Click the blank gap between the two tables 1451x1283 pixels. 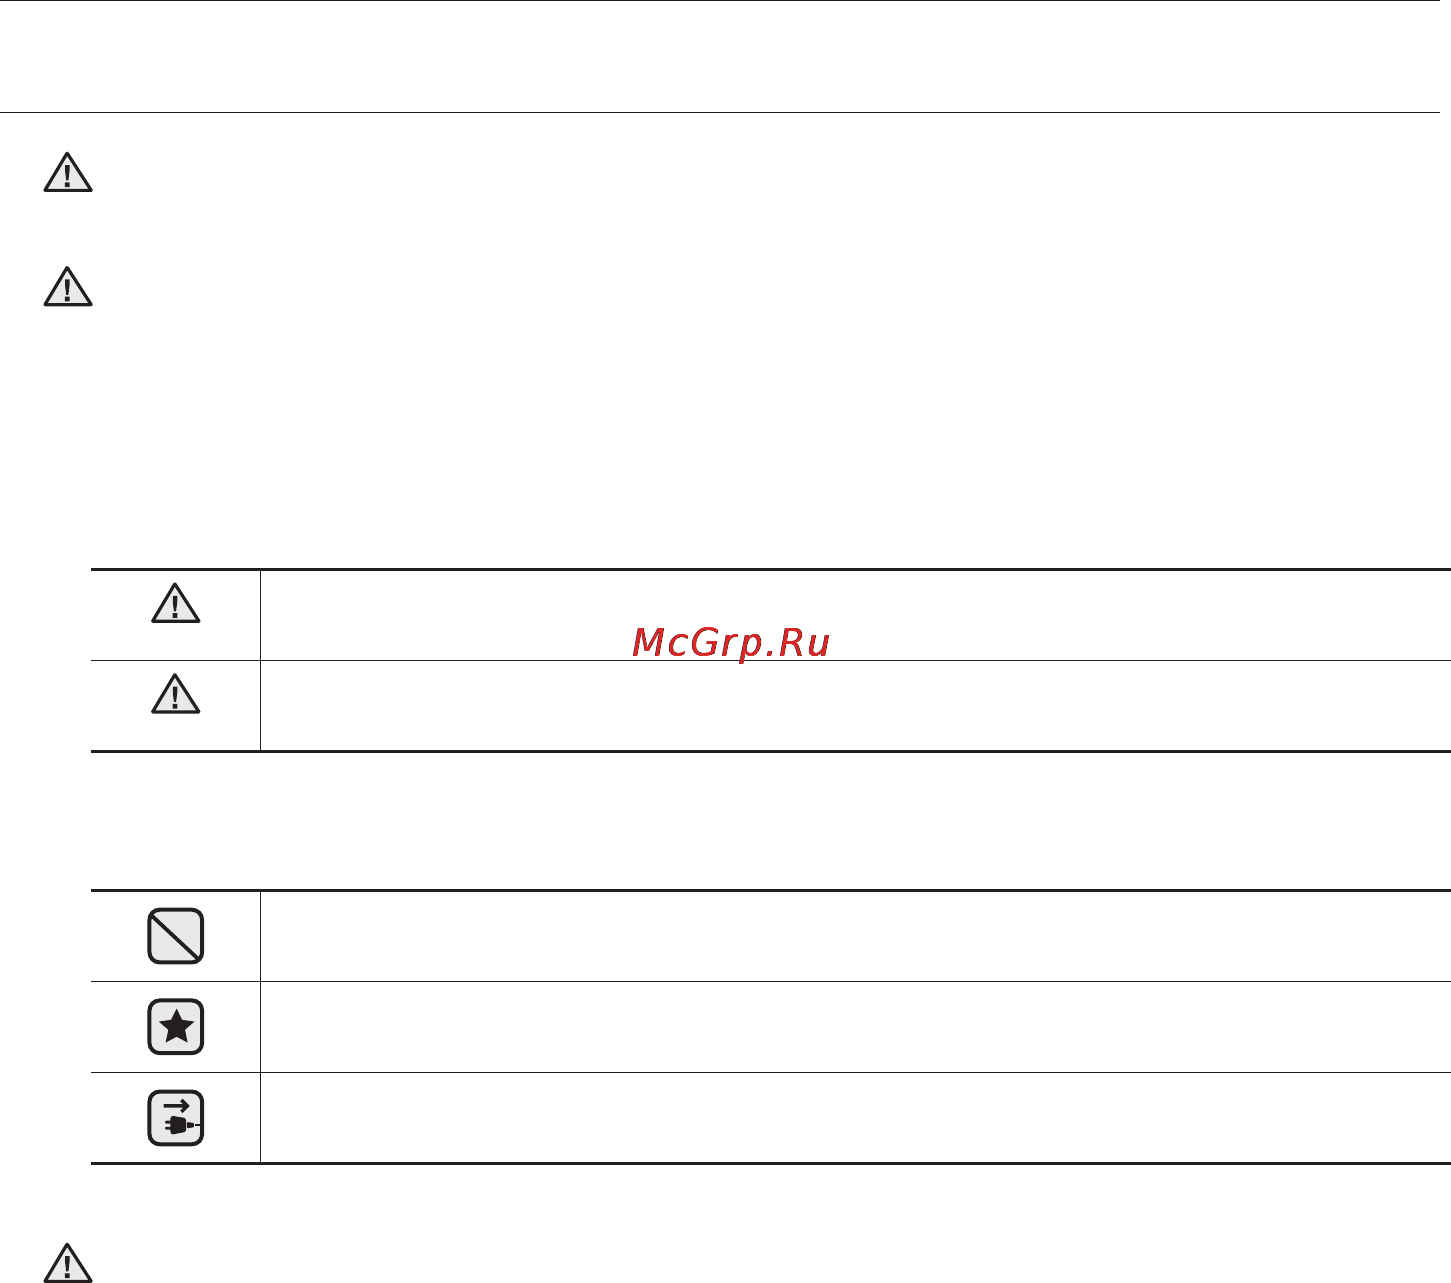click(770, 820)
